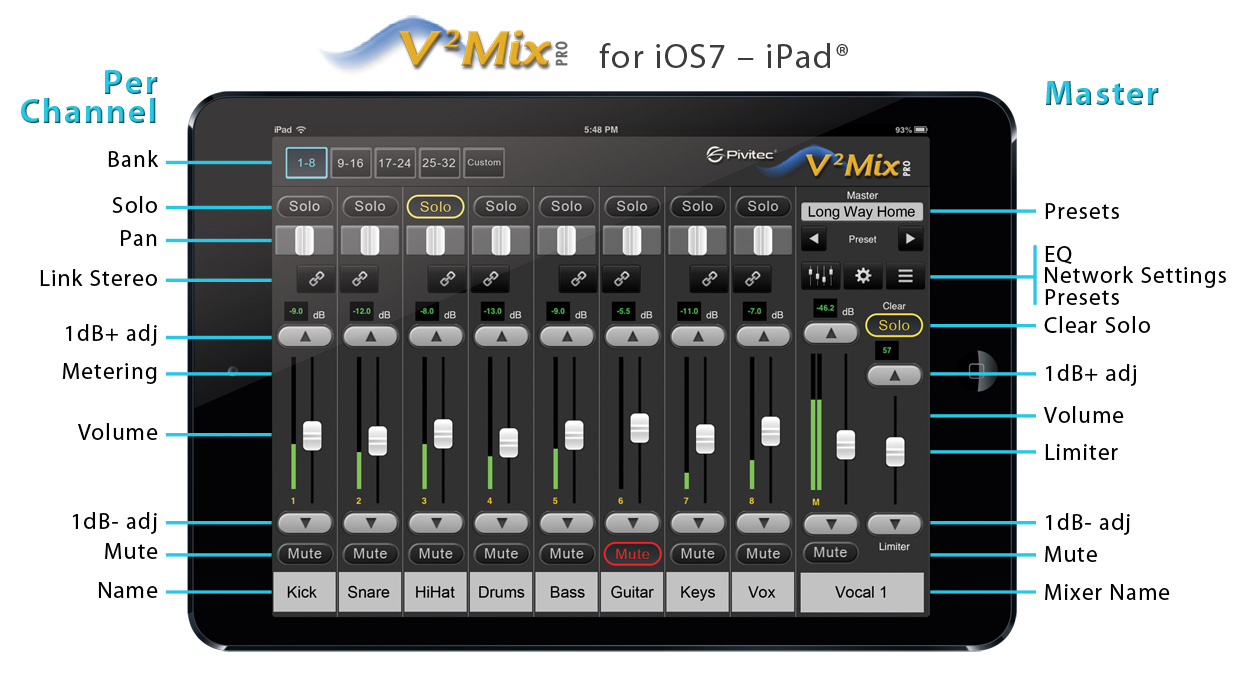This screenshot has width=1248, height=676.
Task: Solo the Vox channel
Action: pyautogui.click(x=763, y=206)
